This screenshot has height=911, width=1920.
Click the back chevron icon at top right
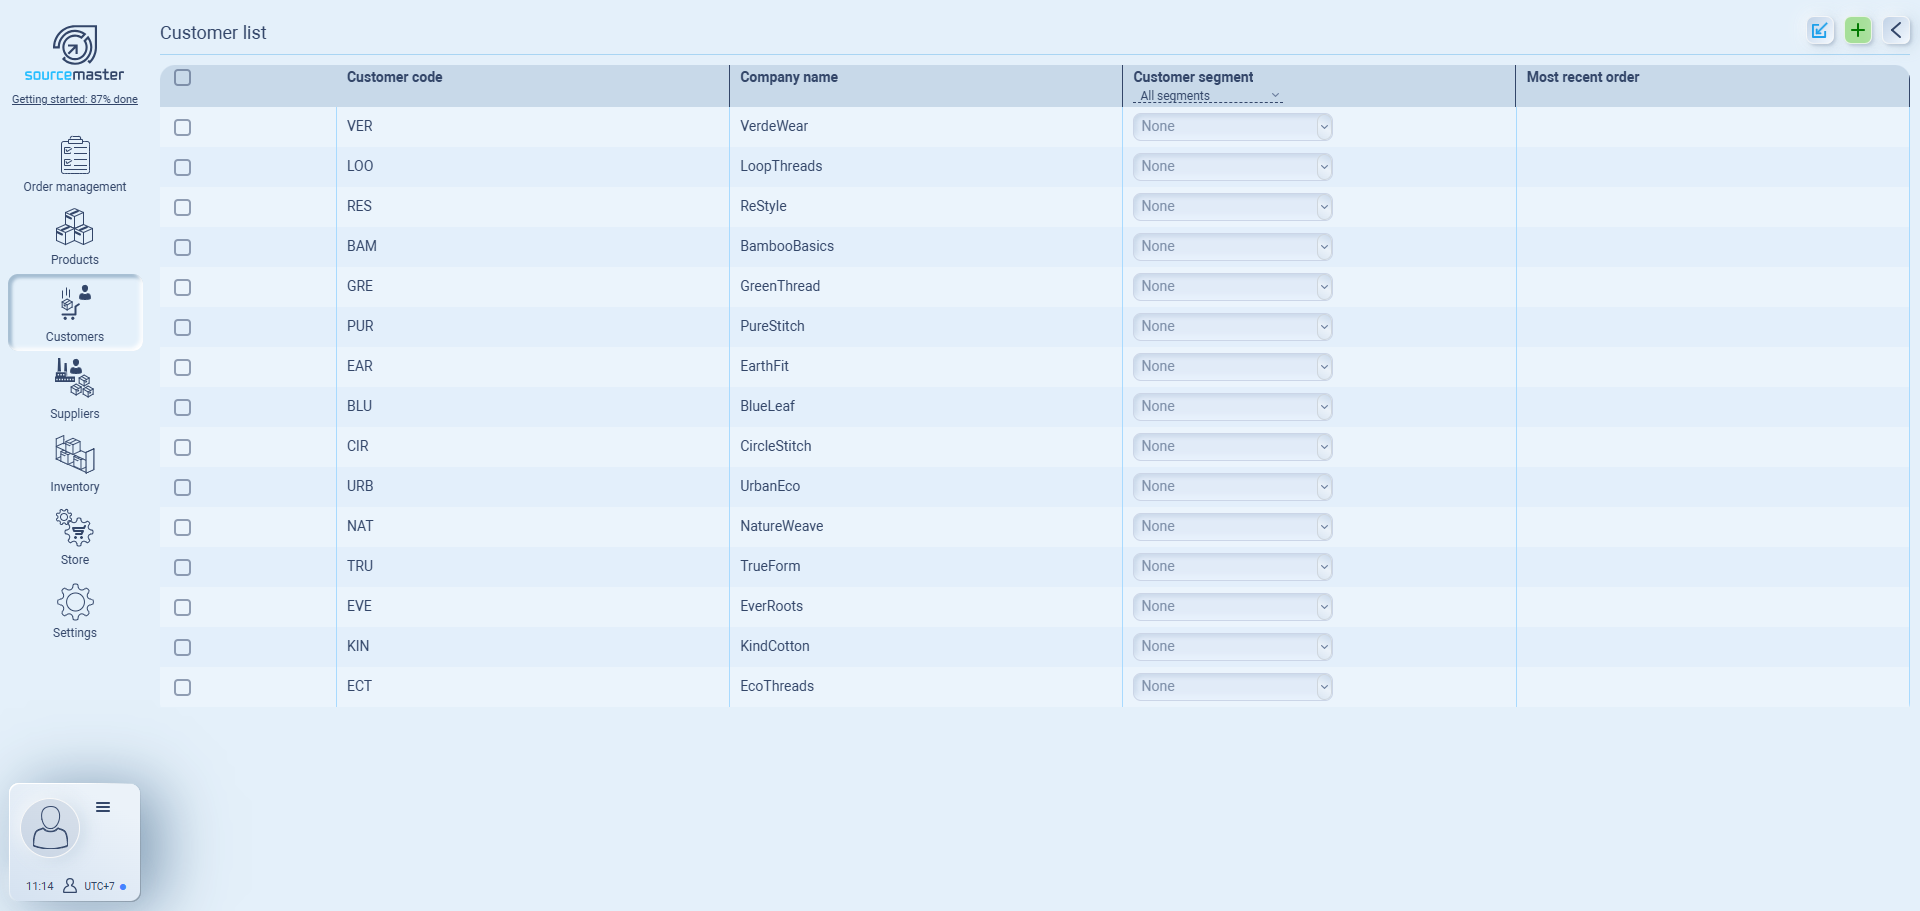click(x=1896, y=30)
